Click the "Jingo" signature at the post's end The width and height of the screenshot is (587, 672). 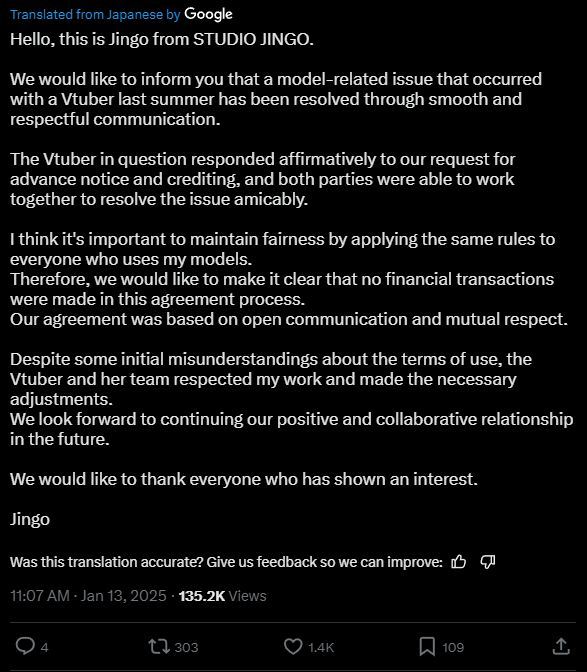pyautogui.click(x=30, y=519)
